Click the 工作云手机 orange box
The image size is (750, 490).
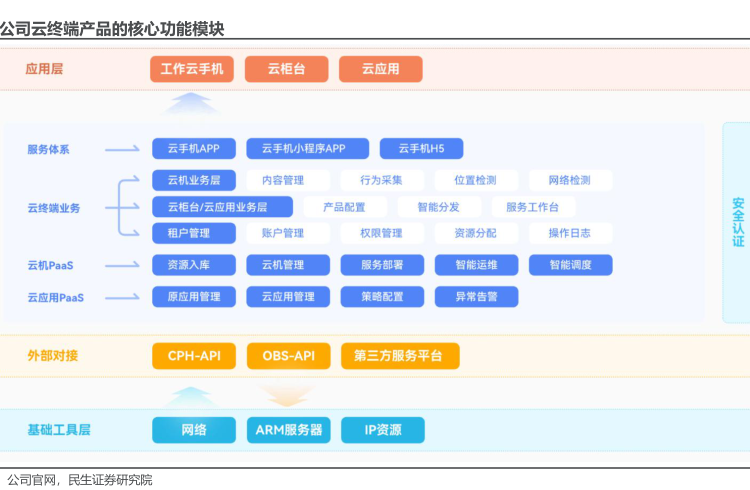click(x=192, y=69)
